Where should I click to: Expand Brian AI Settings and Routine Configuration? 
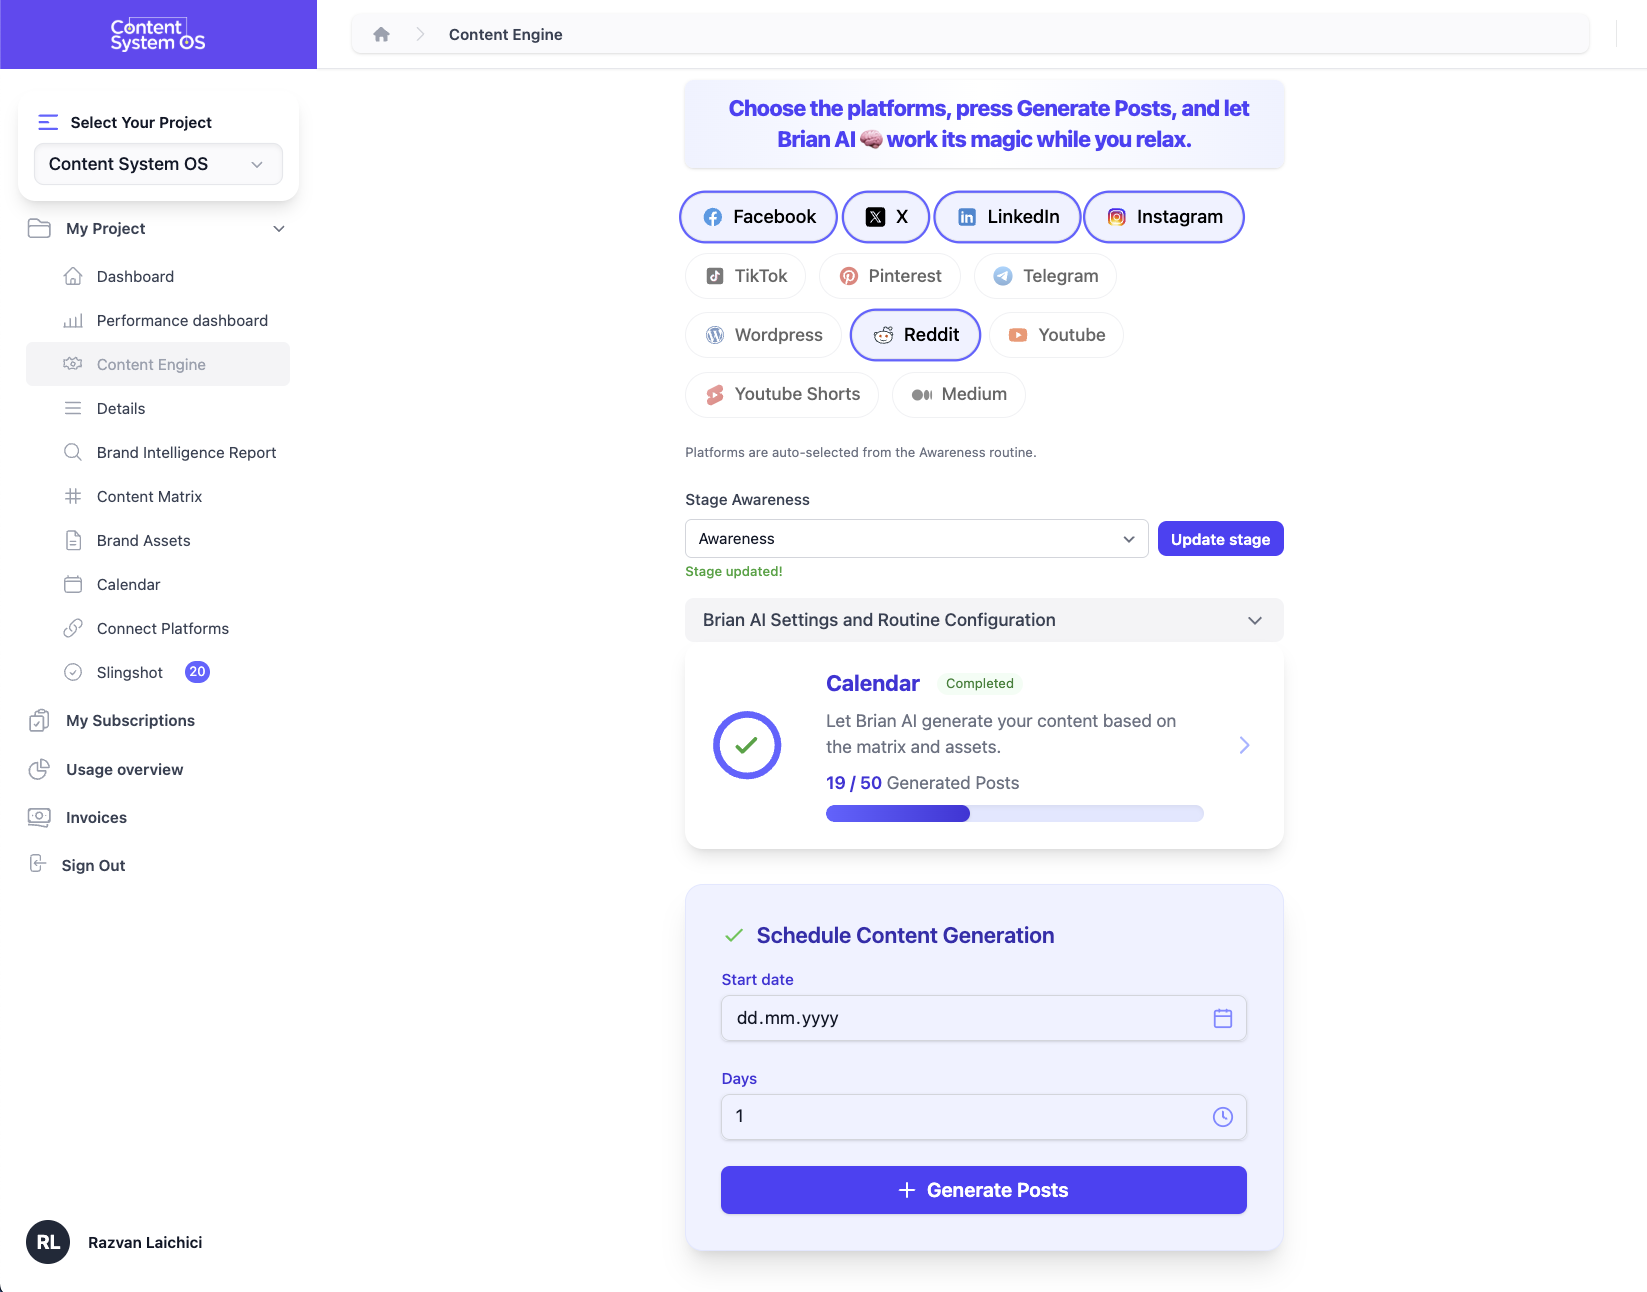click(983, 620)
